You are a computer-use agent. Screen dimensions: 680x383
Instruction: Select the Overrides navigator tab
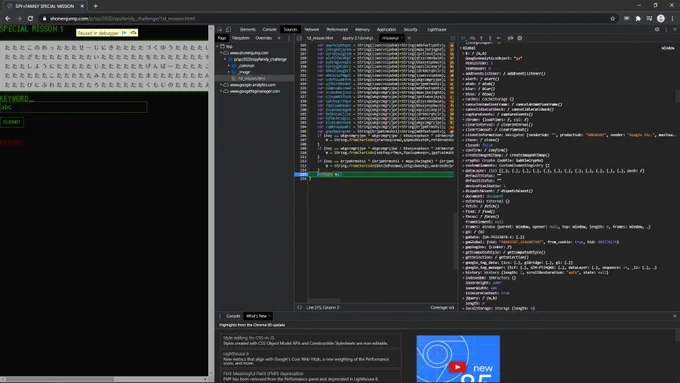(264, 38)
